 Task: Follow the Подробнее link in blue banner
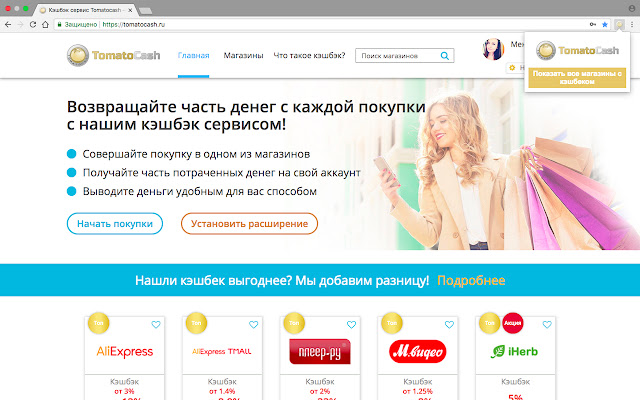point(471,280)
